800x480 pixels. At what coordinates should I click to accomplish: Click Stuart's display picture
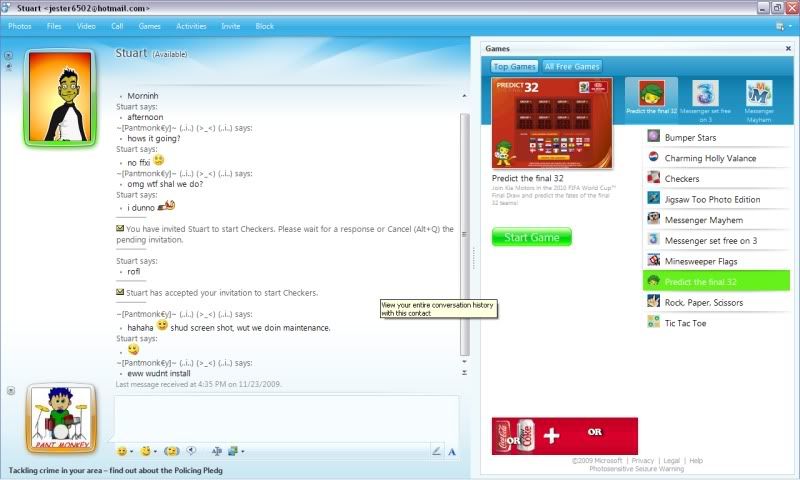click(60, 97)
